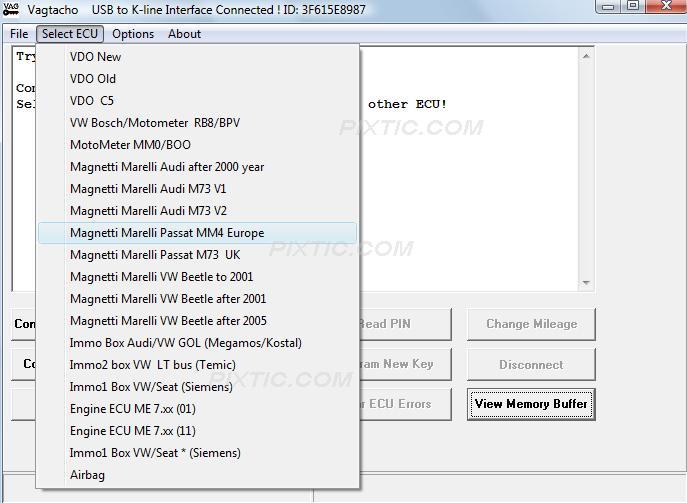Select the Airbag ECU option

87,475
